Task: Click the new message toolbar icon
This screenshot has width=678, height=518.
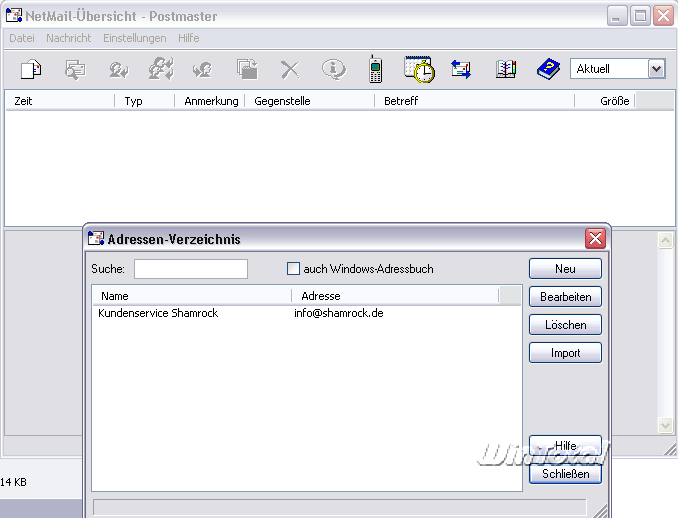Action: [x=31, y=69]
